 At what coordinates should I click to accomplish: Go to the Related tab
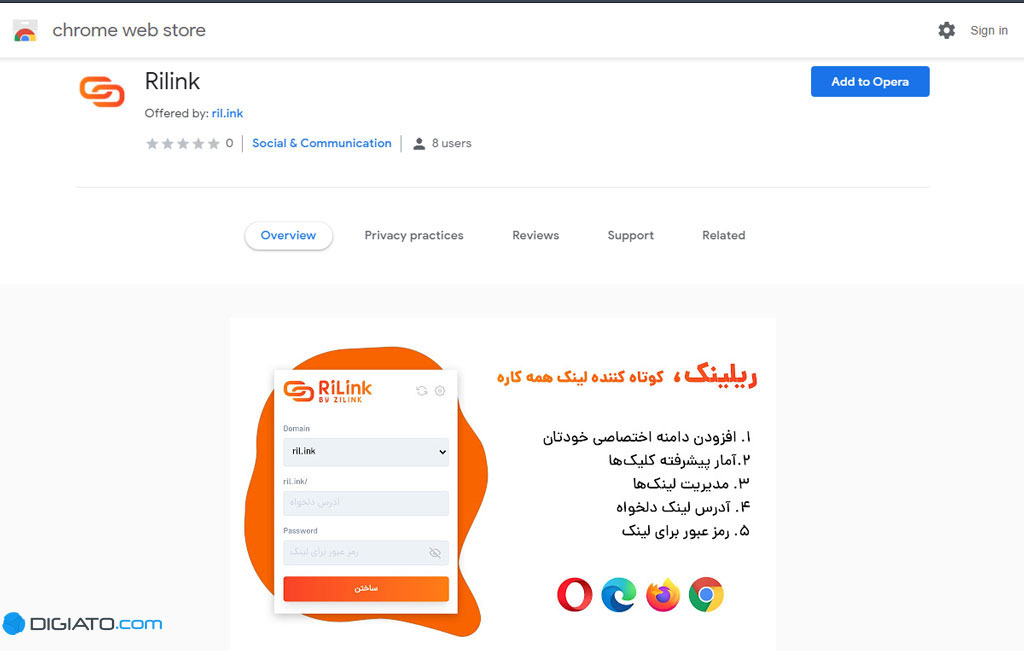point(724,235)
